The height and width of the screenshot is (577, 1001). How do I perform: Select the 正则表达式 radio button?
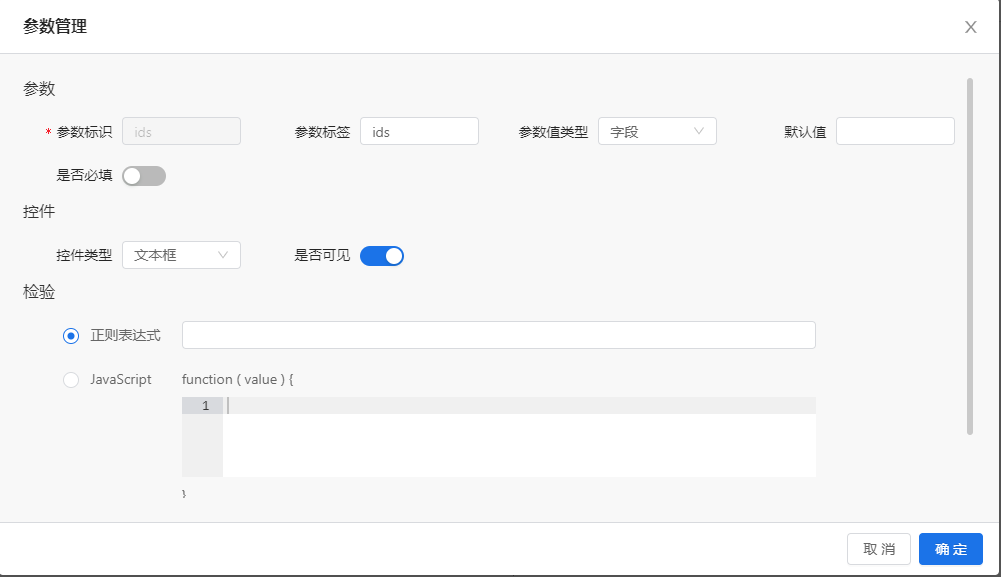71,336
